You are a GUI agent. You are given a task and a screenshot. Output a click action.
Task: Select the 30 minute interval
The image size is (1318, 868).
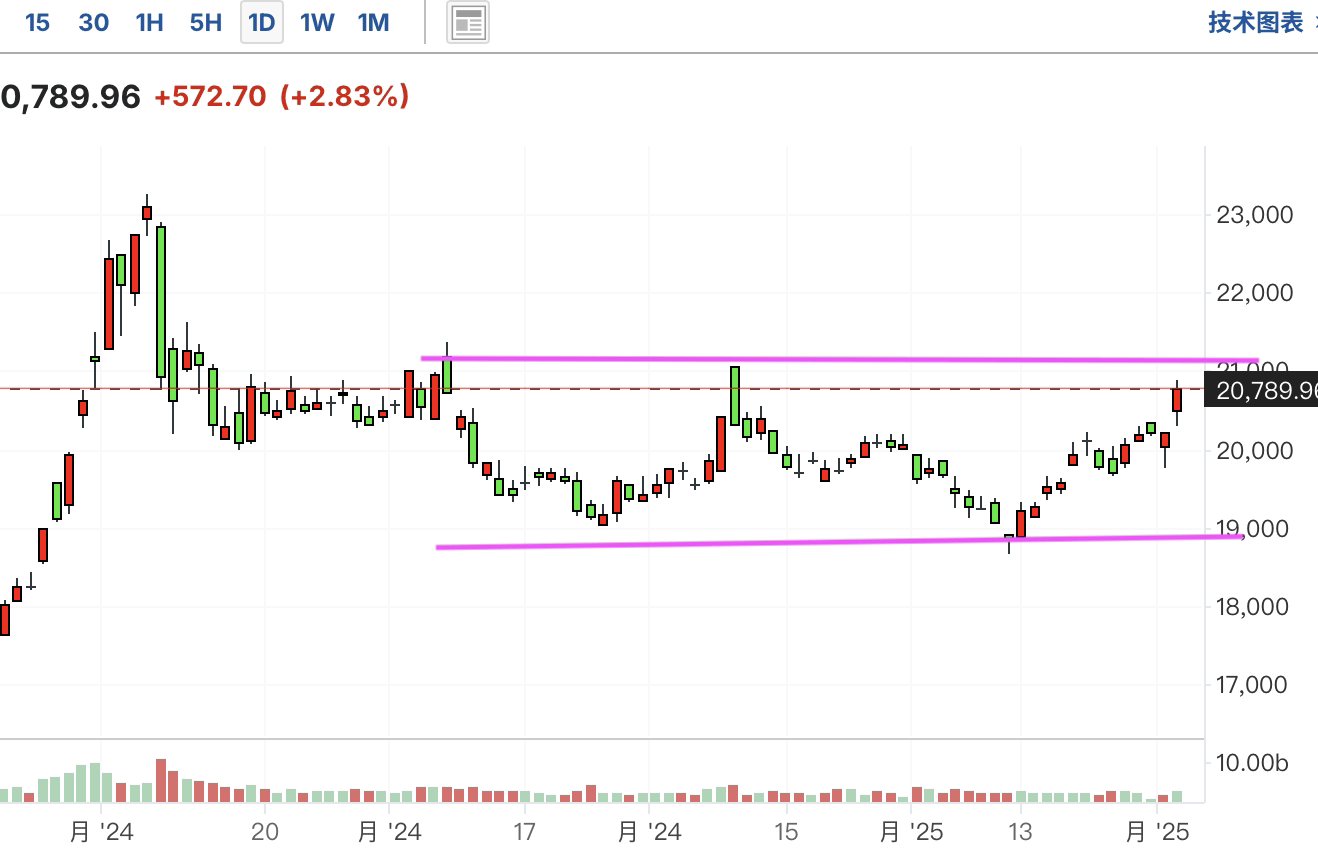(93, 22)
